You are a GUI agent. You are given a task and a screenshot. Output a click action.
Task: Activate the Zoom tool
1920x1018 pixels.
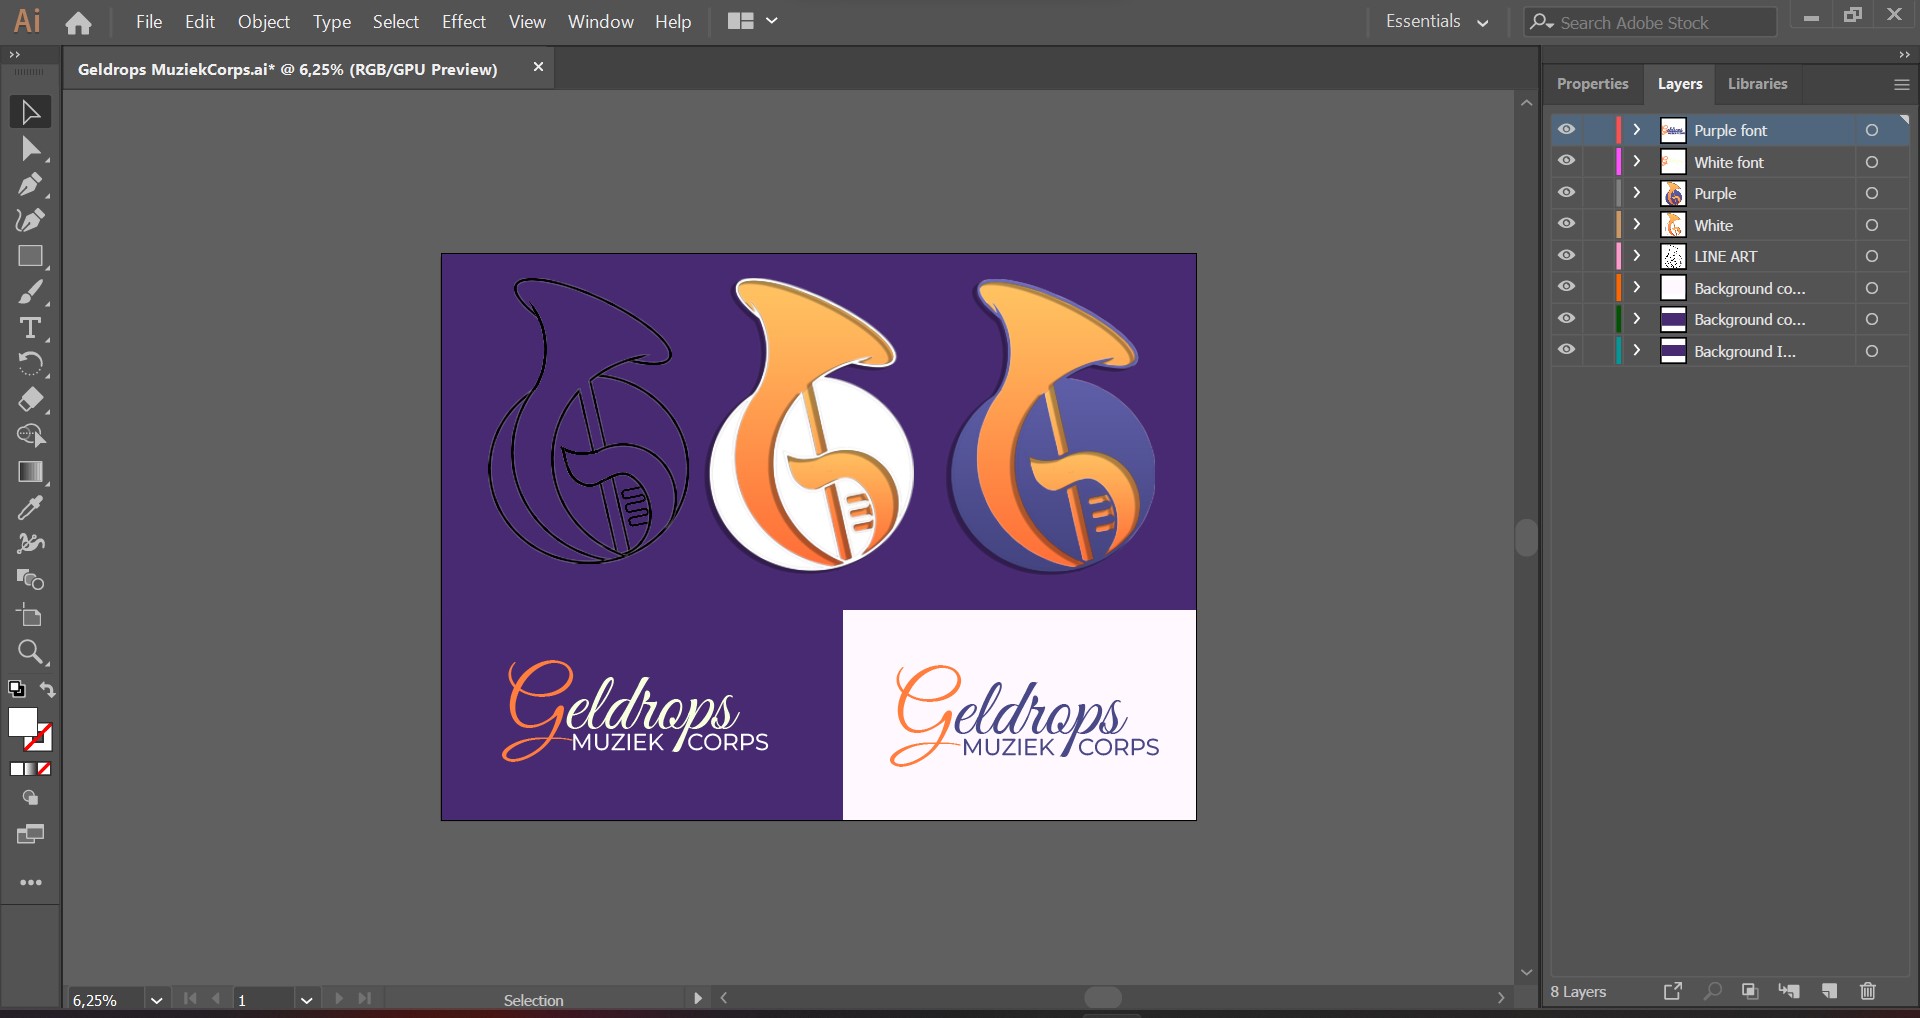(x=29, y=652)
